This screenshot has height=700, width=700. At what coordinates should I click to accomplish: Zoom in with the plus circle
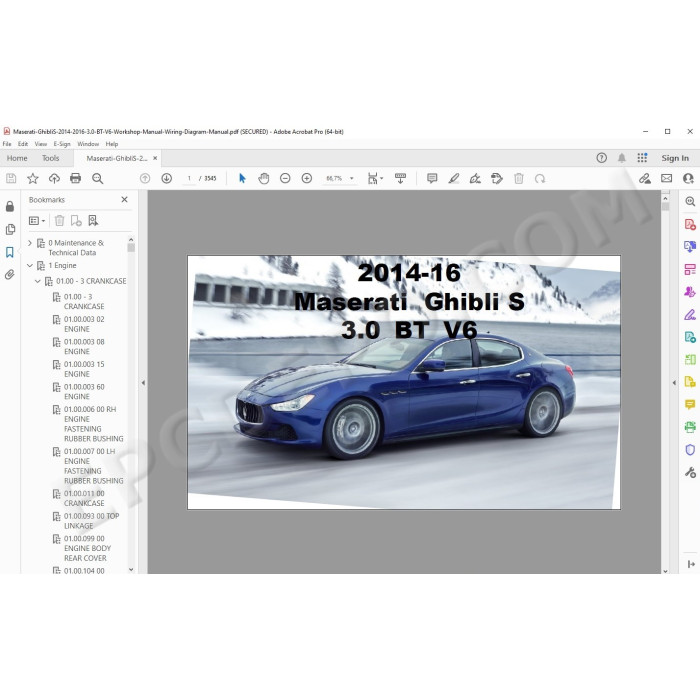pyautogui.click(x=307, y=179)
